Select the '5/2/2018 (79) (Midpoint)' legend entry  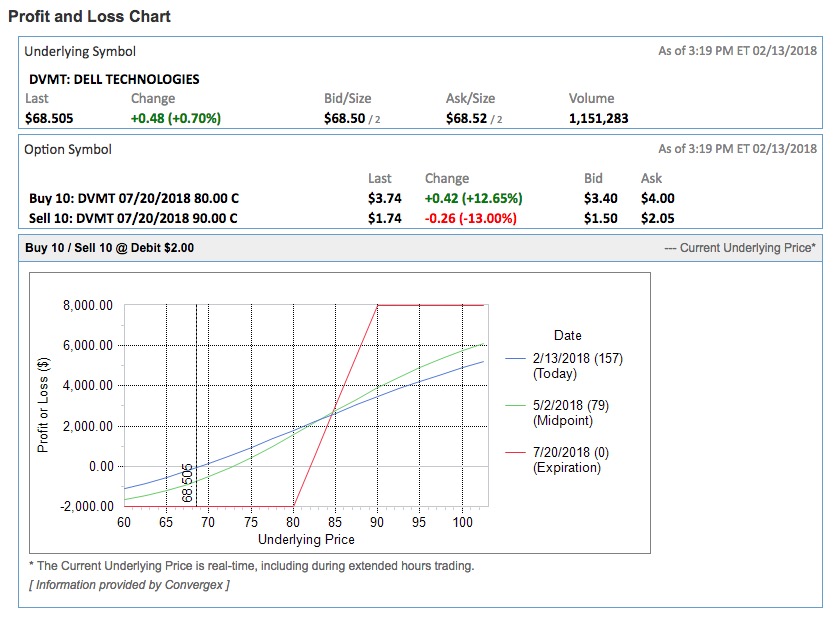click(558, 413)
